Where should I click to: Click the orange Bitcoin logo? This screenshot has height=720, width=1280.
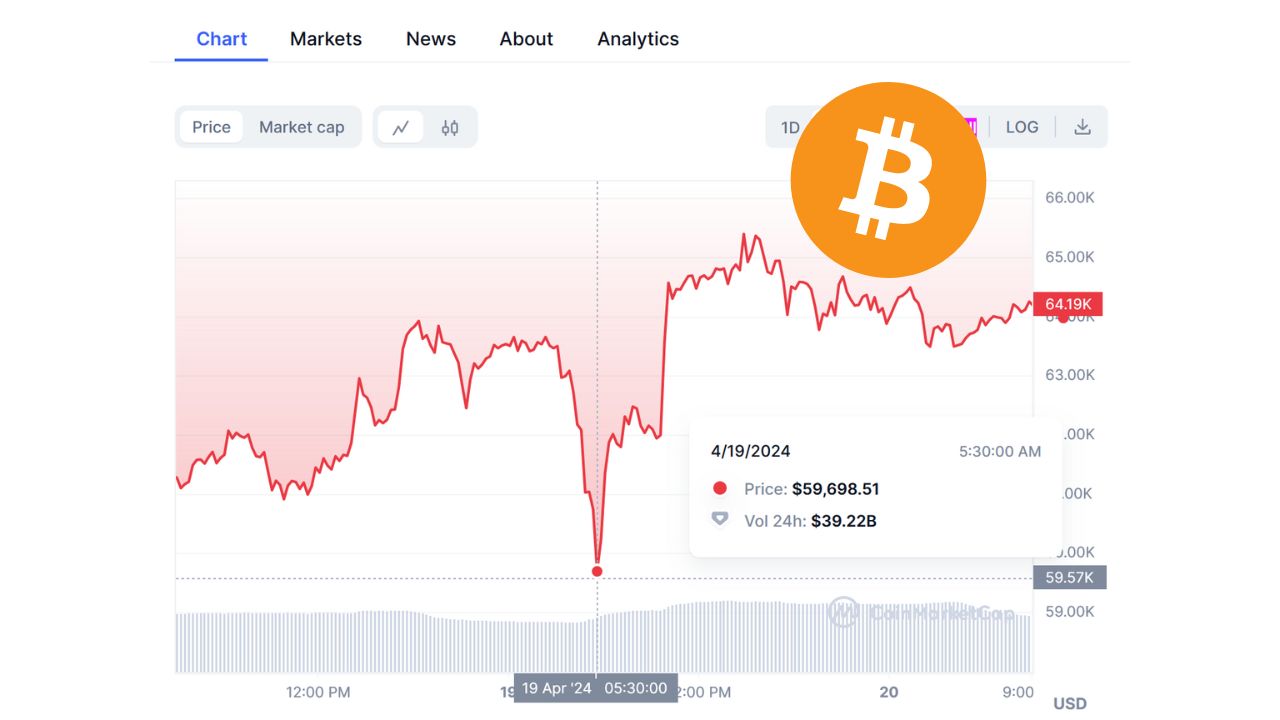click(888, 180)
